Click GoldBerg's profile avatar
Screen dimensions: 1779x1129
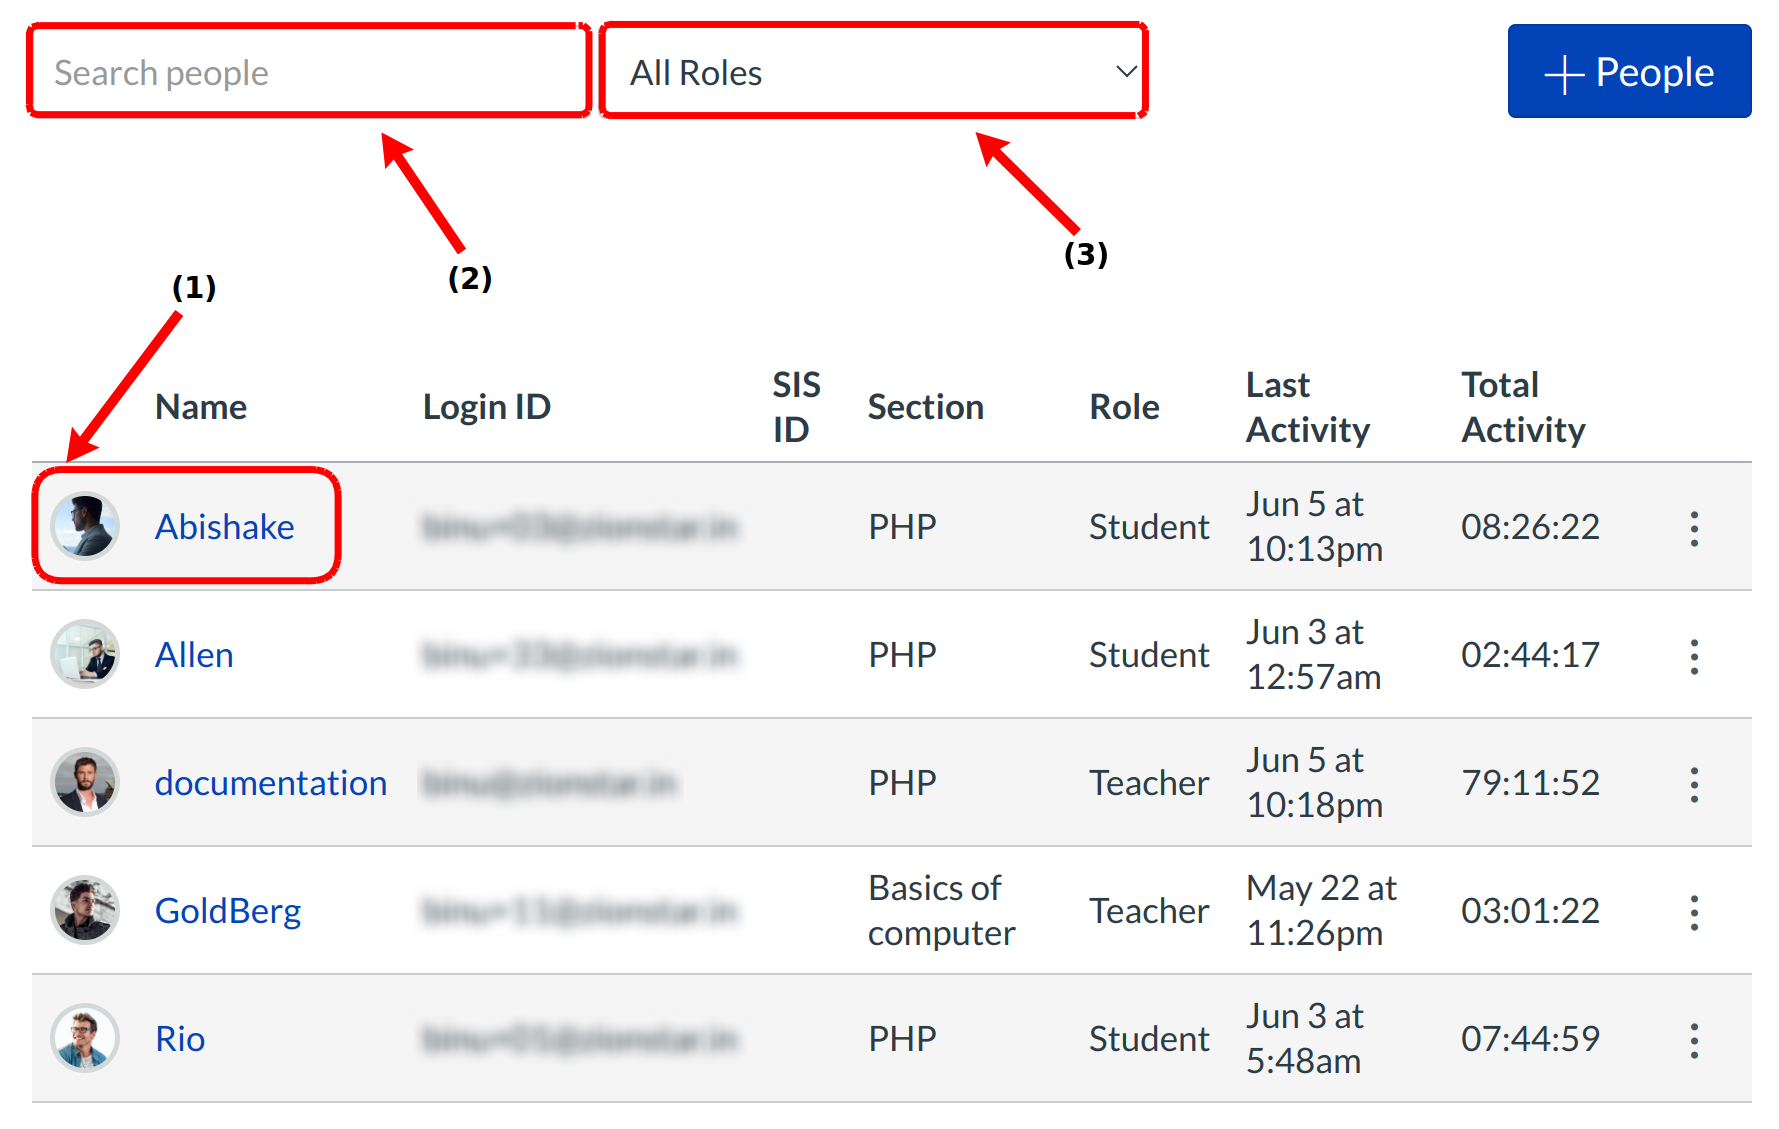(x=85, y=910)
